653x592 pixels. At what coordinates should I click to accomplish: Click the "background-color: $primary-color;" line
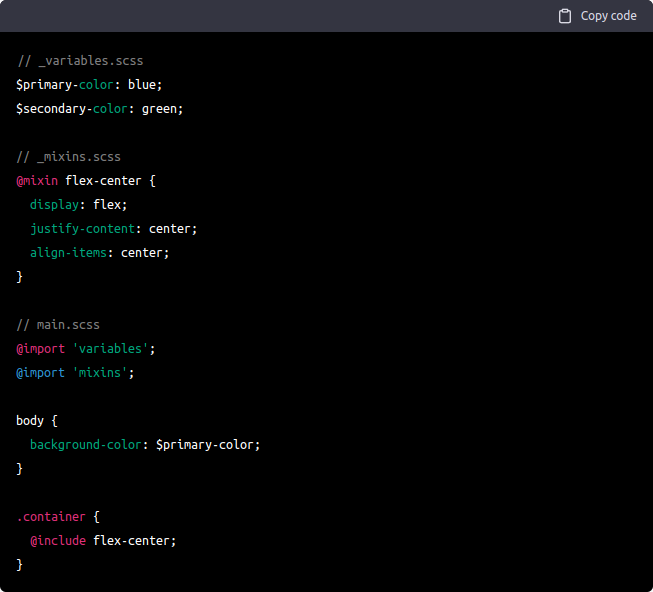point(145,445)
